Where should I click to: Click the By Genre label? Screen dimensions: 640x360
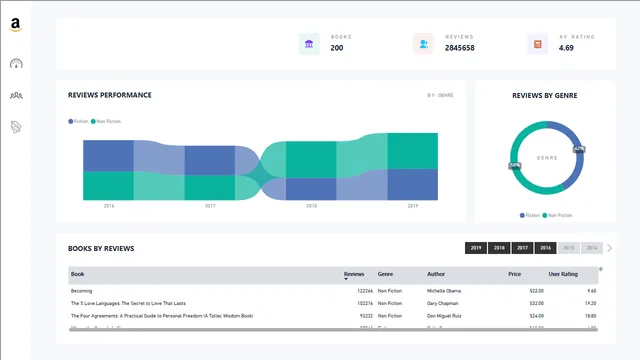click(440, 95)
